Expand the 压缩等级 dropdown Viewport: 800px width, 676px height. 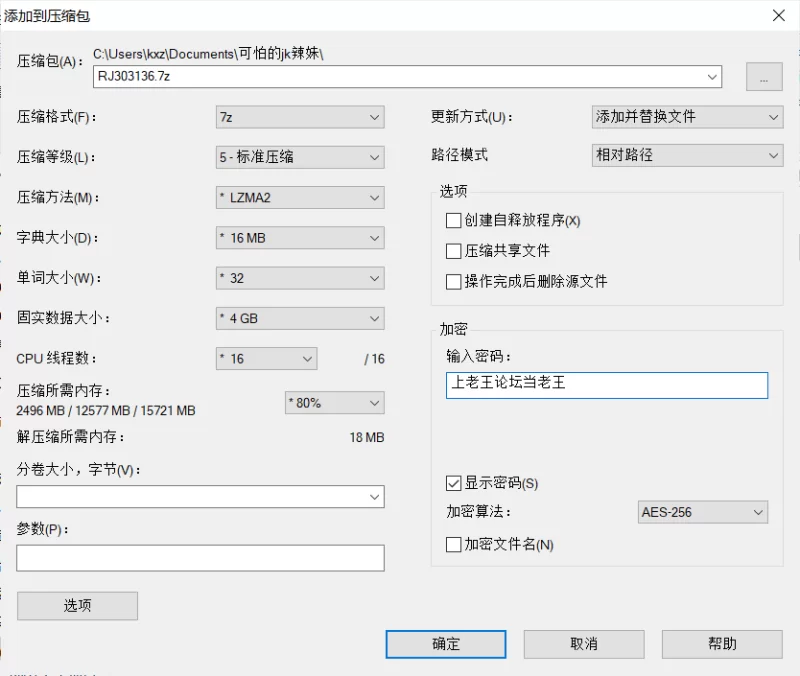coord(300,157)
